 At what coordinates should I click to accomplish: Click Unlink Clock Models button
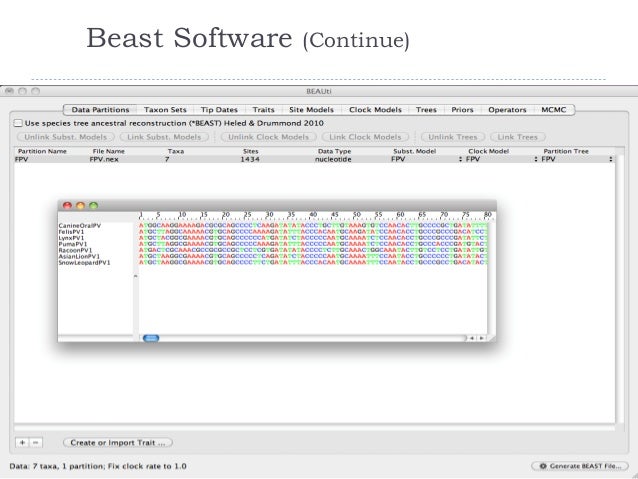(269, 137)
